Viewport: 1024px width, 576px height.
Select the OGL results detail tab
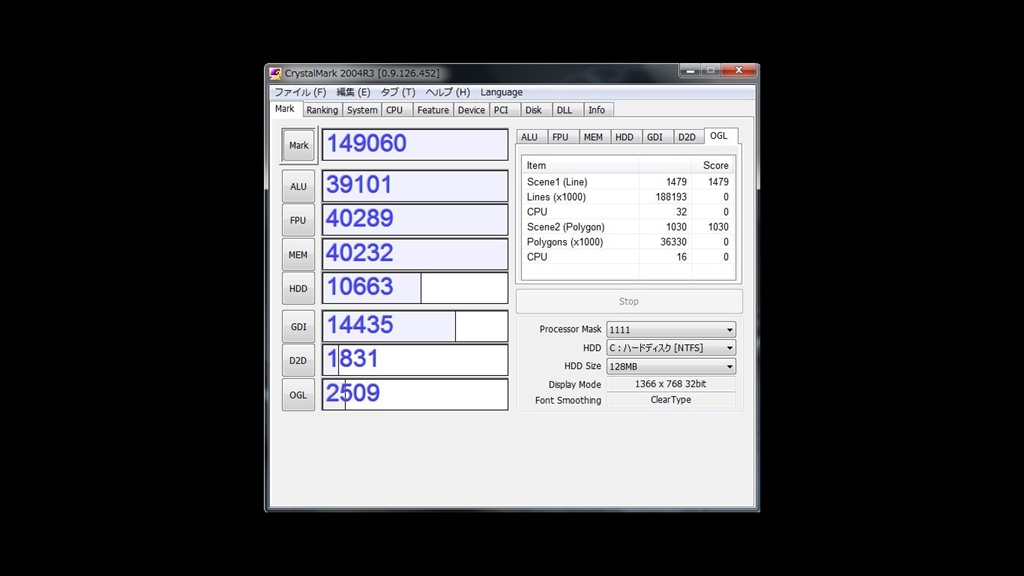click(x=719, y=136)
